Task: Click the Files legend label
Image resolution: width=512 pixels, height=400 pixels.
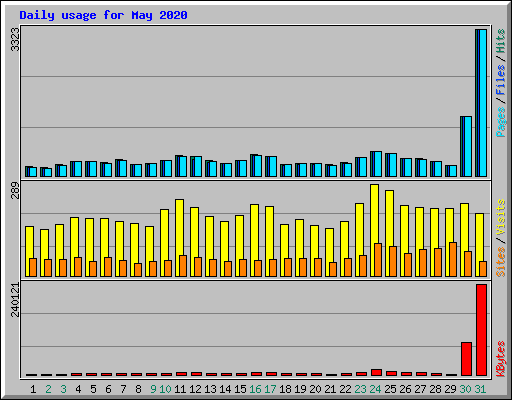Action: pyautogui.click(x=501, y=79)
